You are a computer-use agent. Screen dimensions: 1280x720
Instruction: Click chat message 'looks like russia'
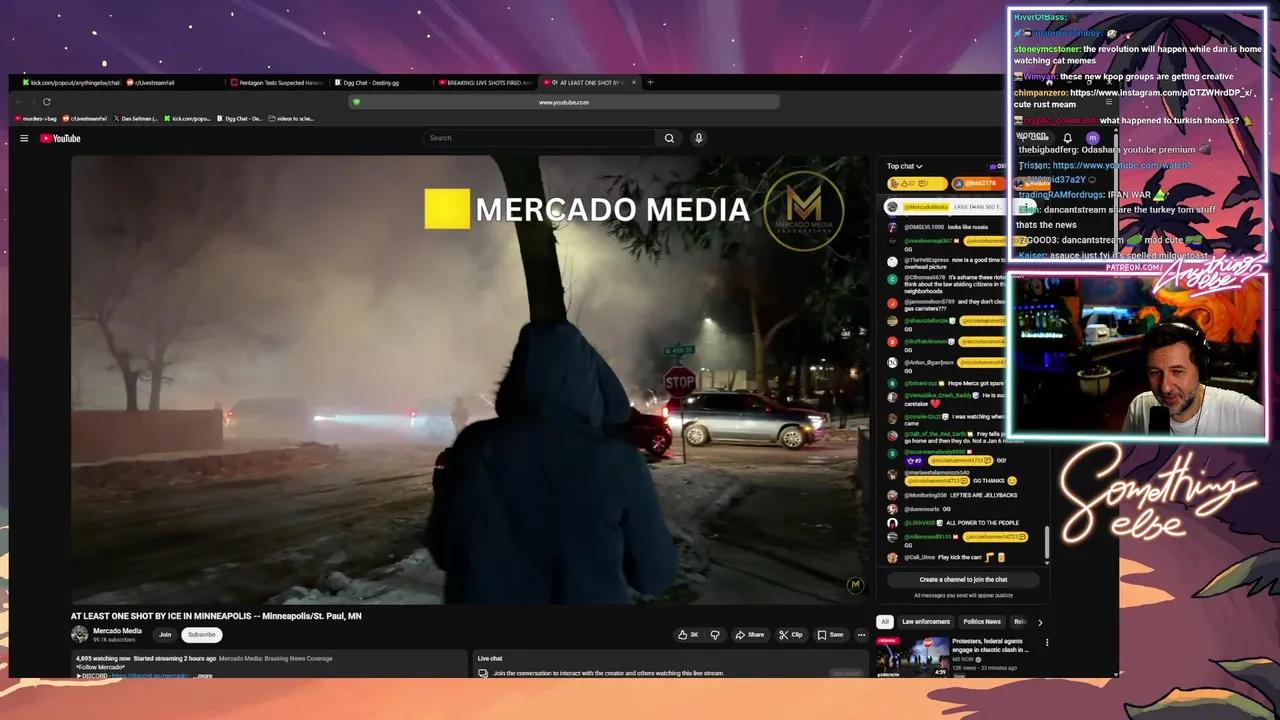[x=967, y=227]
